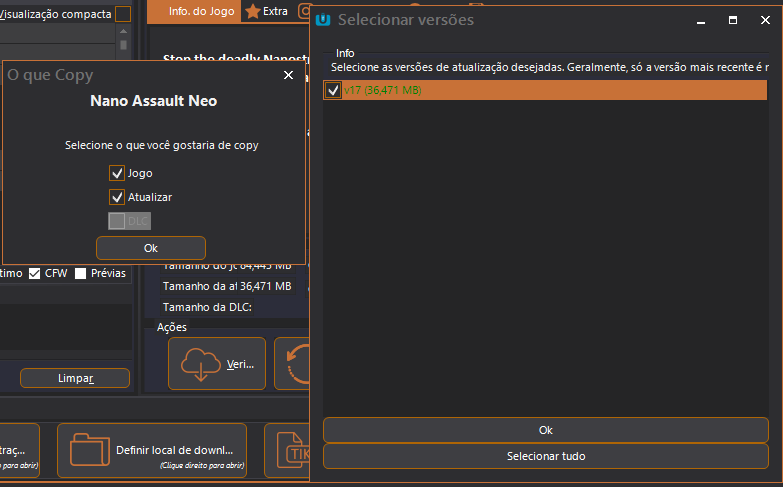This screenshot has height=487, width=783.
Task: Toggle the v17 version checkbox
Action: [x=333, y=91]
